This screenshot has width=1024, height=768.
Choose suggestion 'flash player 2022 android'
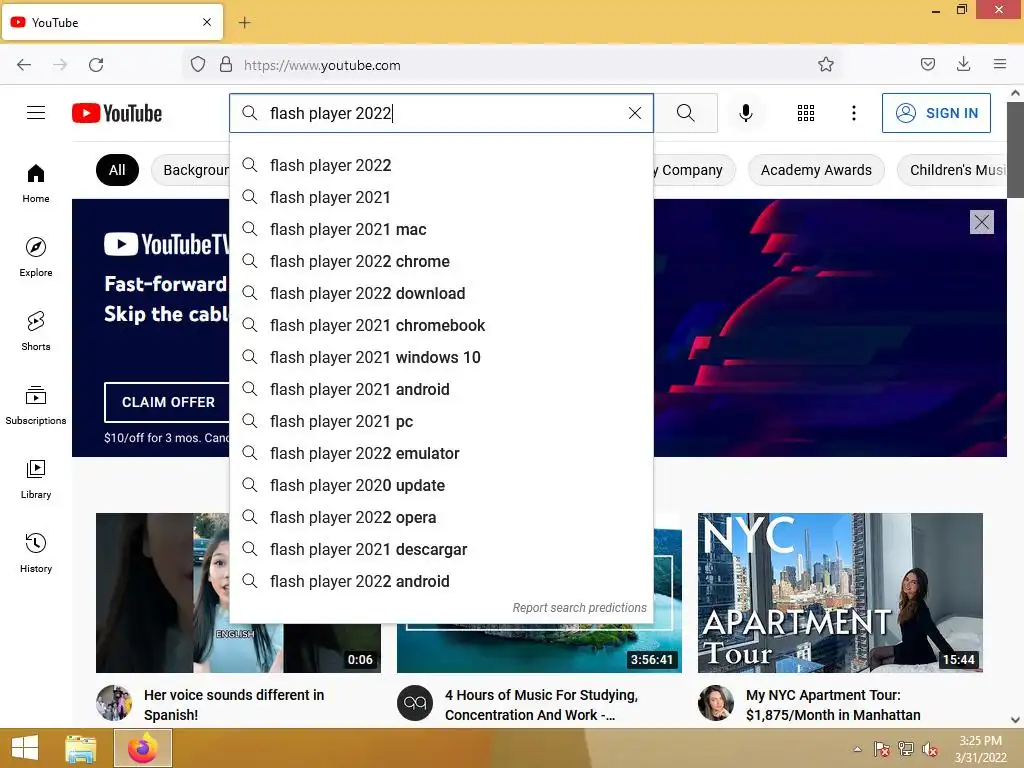441,581
